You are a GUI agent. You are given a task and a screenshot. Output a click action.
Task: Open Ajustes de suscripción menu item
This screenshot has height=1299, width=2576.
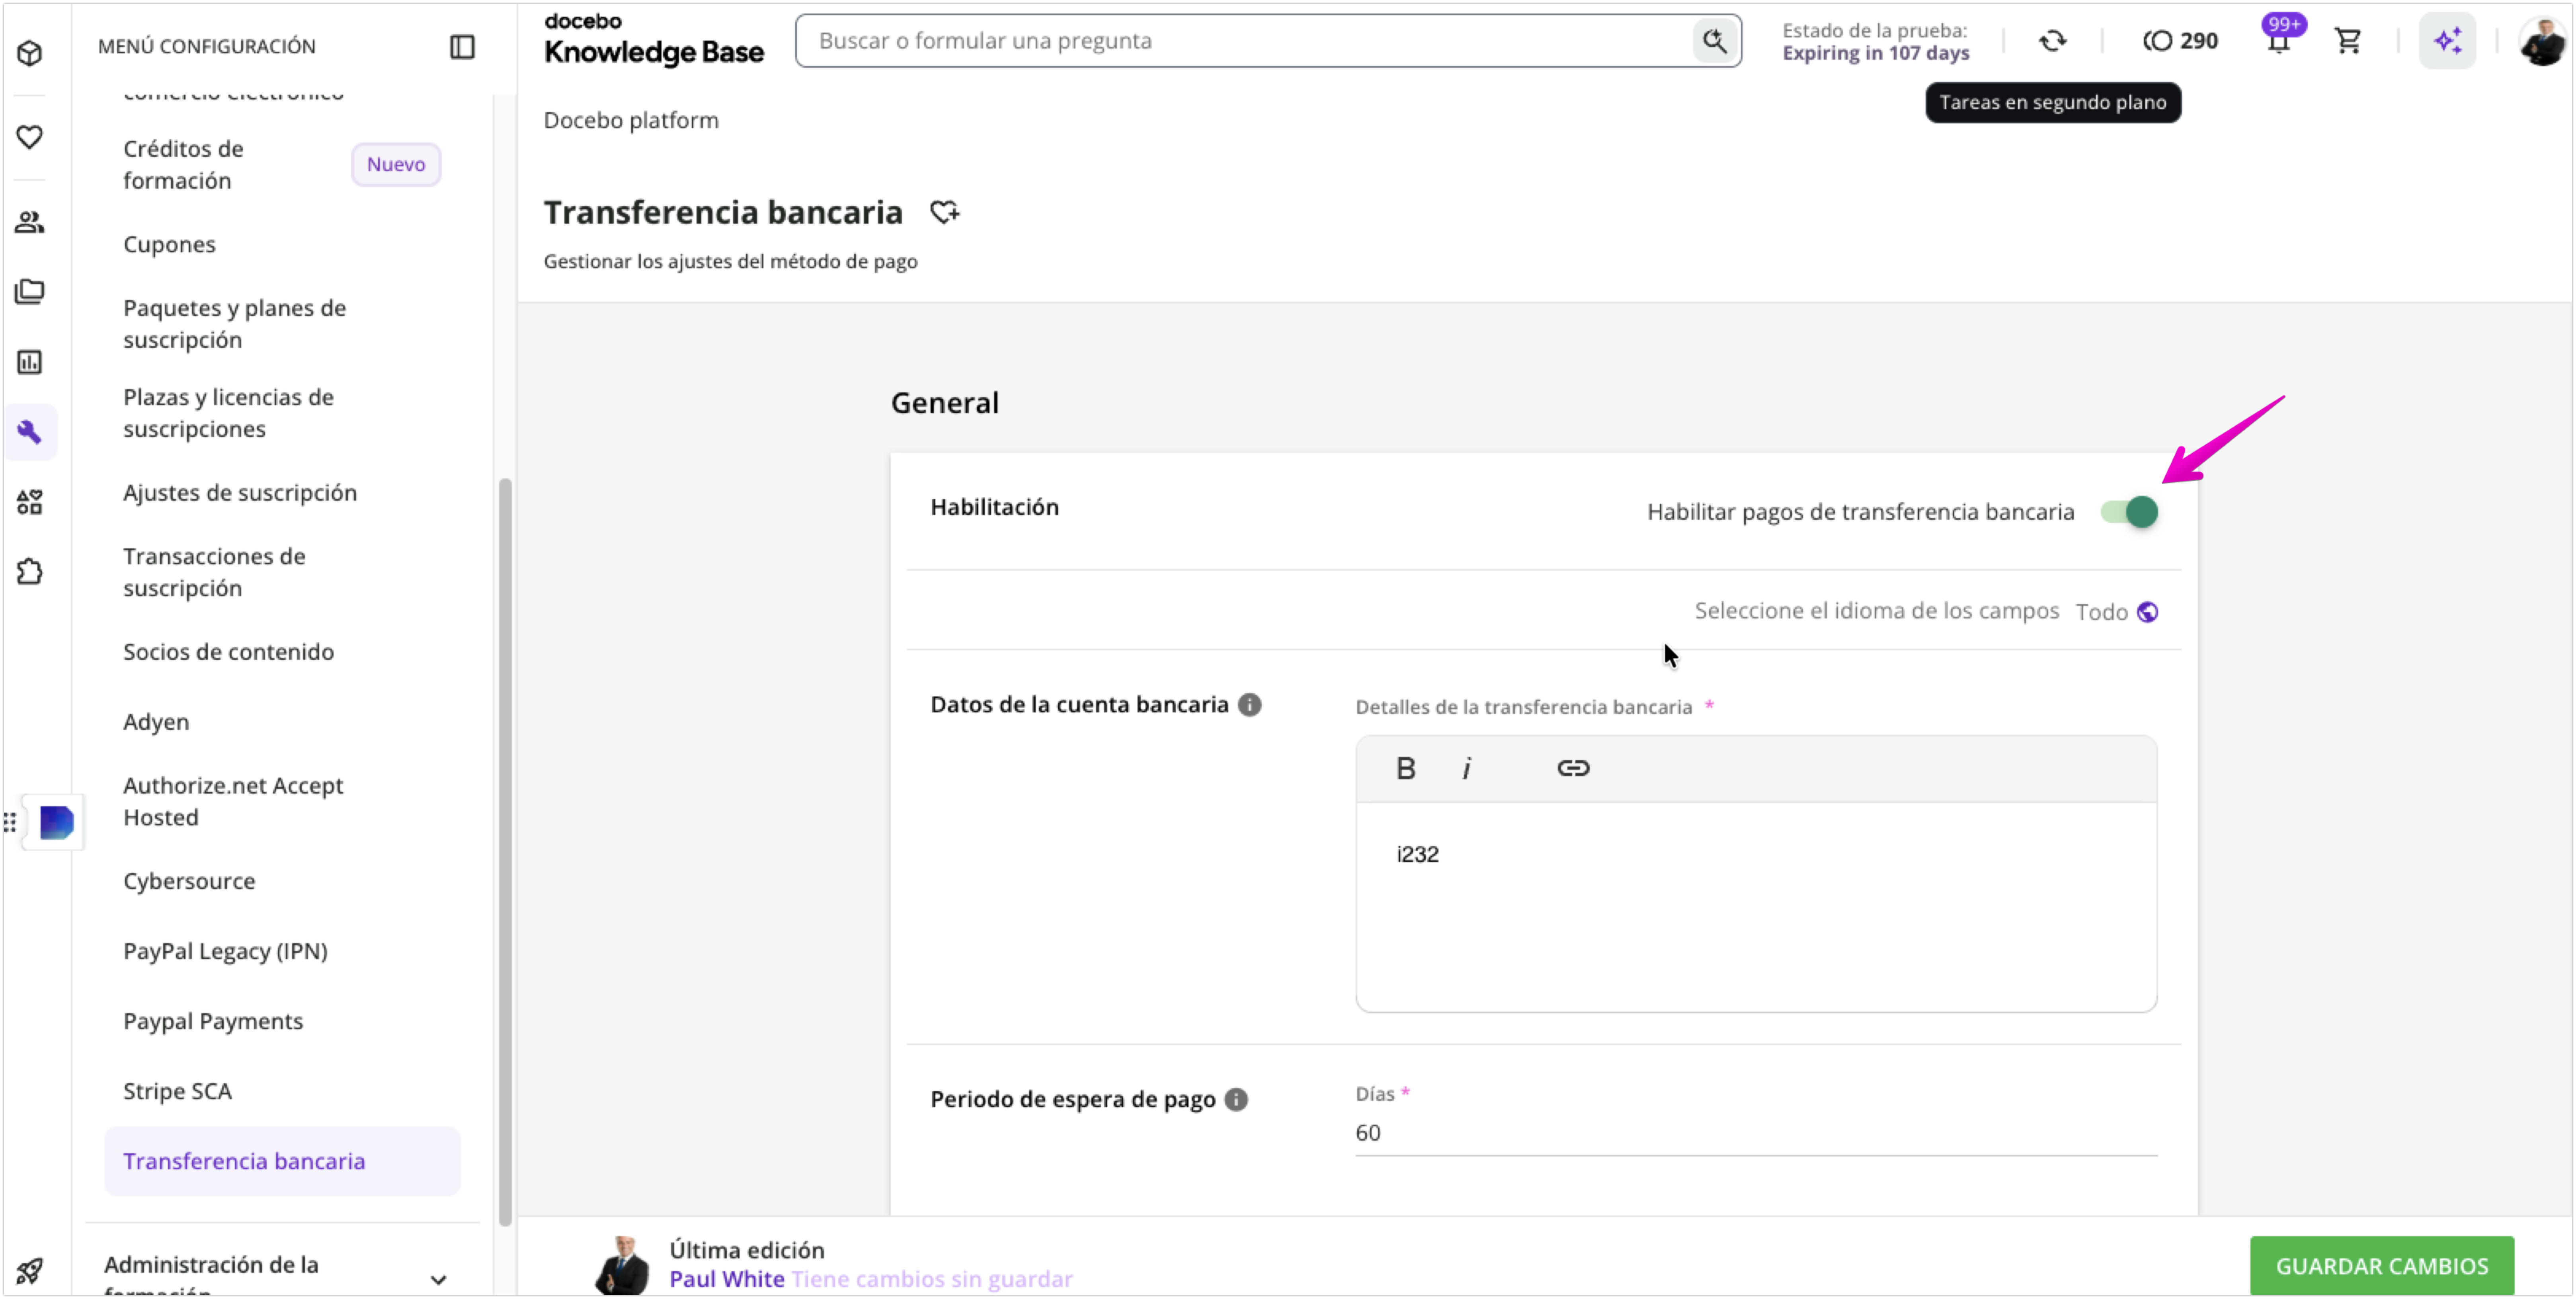[240, 493]
